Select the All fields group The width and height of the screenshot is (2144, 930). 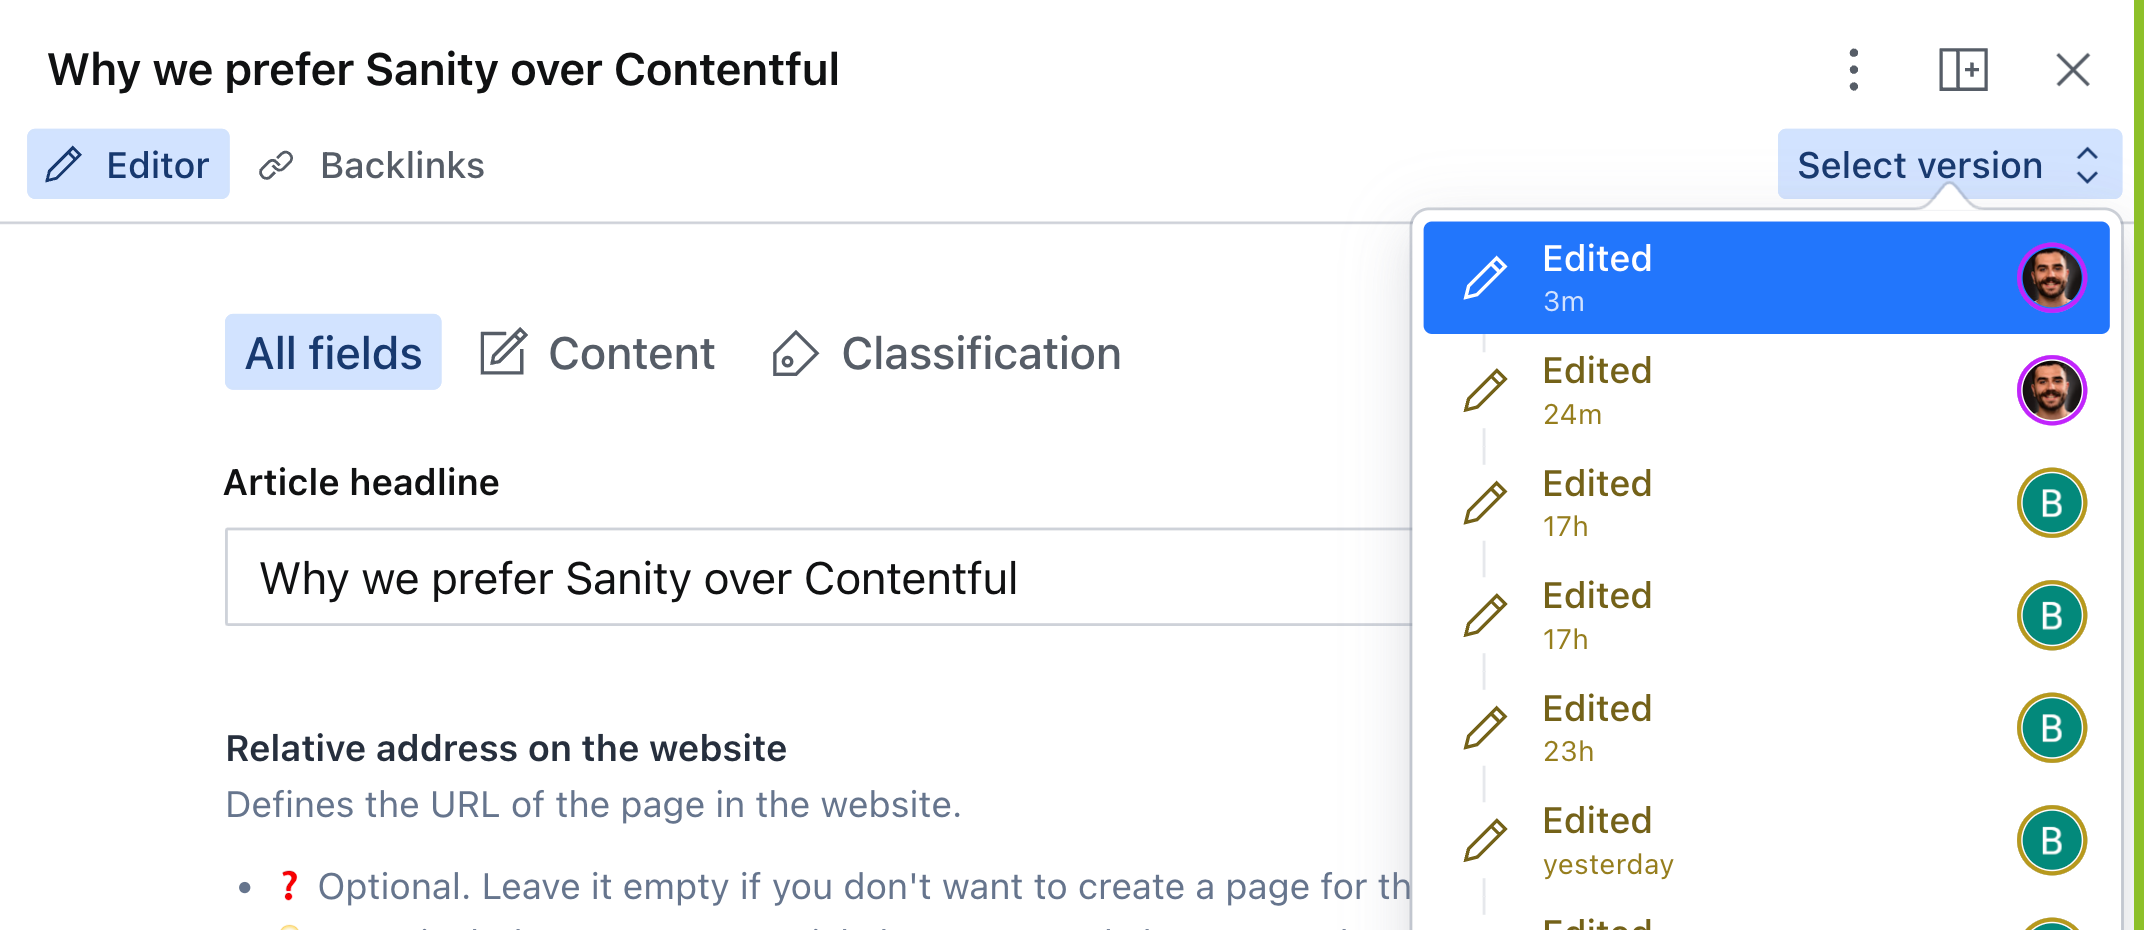tap(333, 353)
